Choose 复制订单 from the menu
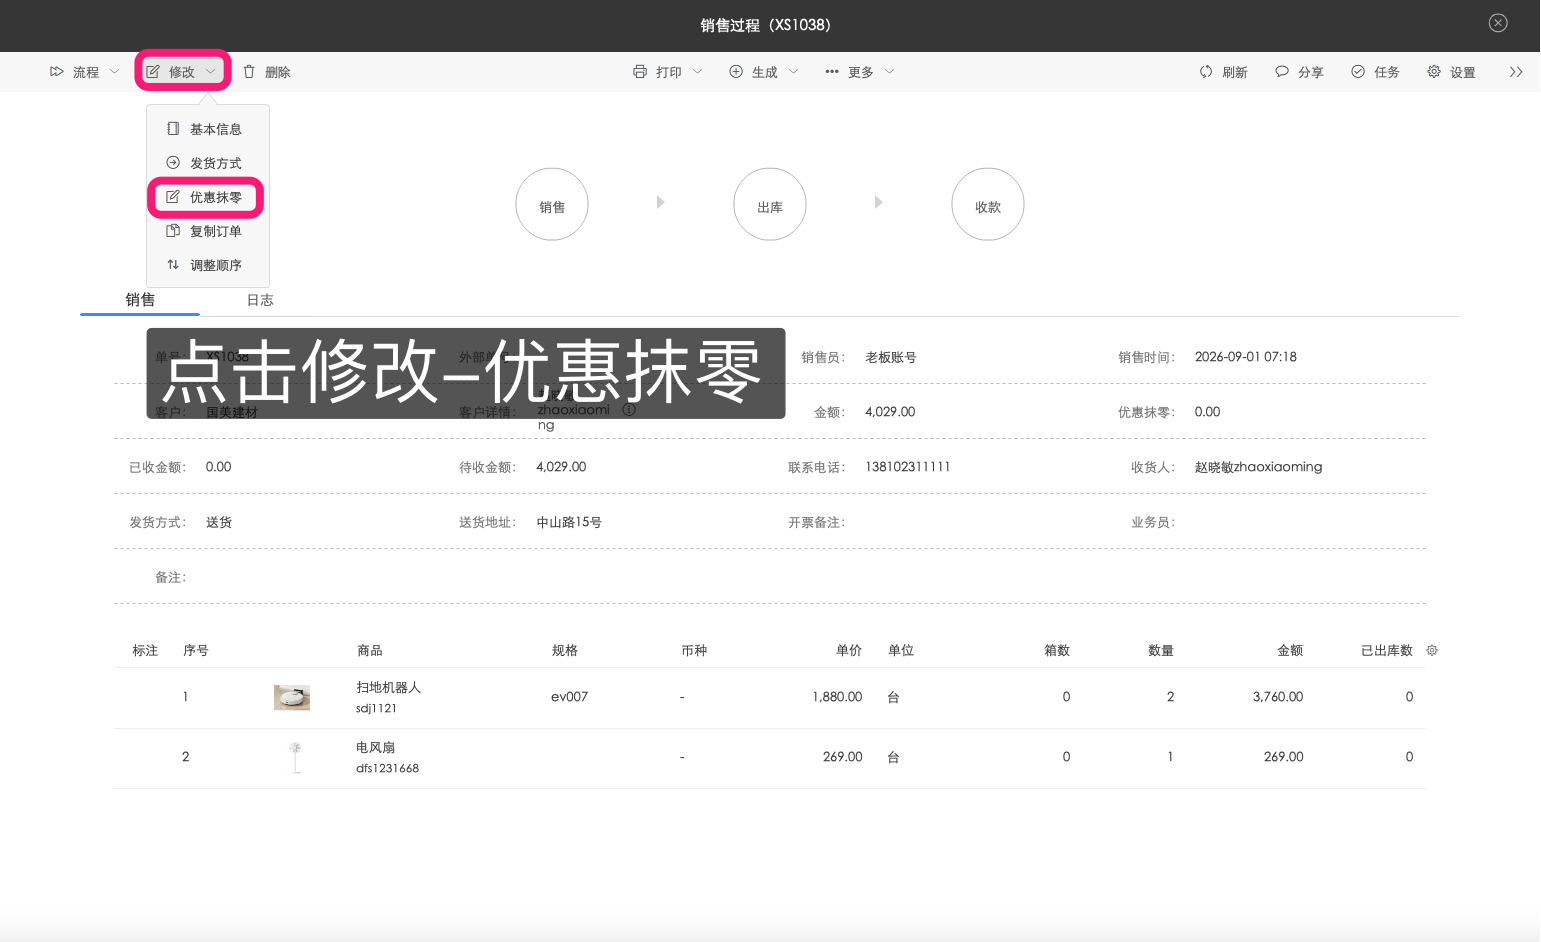 208,231
